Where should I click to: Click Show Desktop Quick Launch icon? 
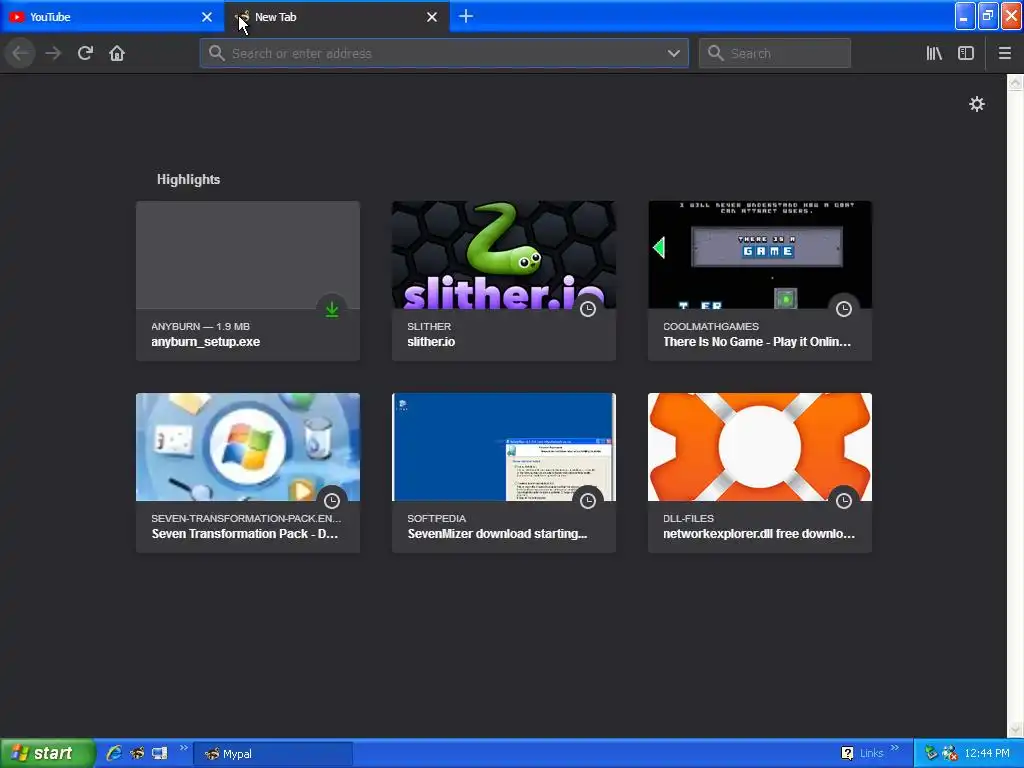[x=159, y=753]
